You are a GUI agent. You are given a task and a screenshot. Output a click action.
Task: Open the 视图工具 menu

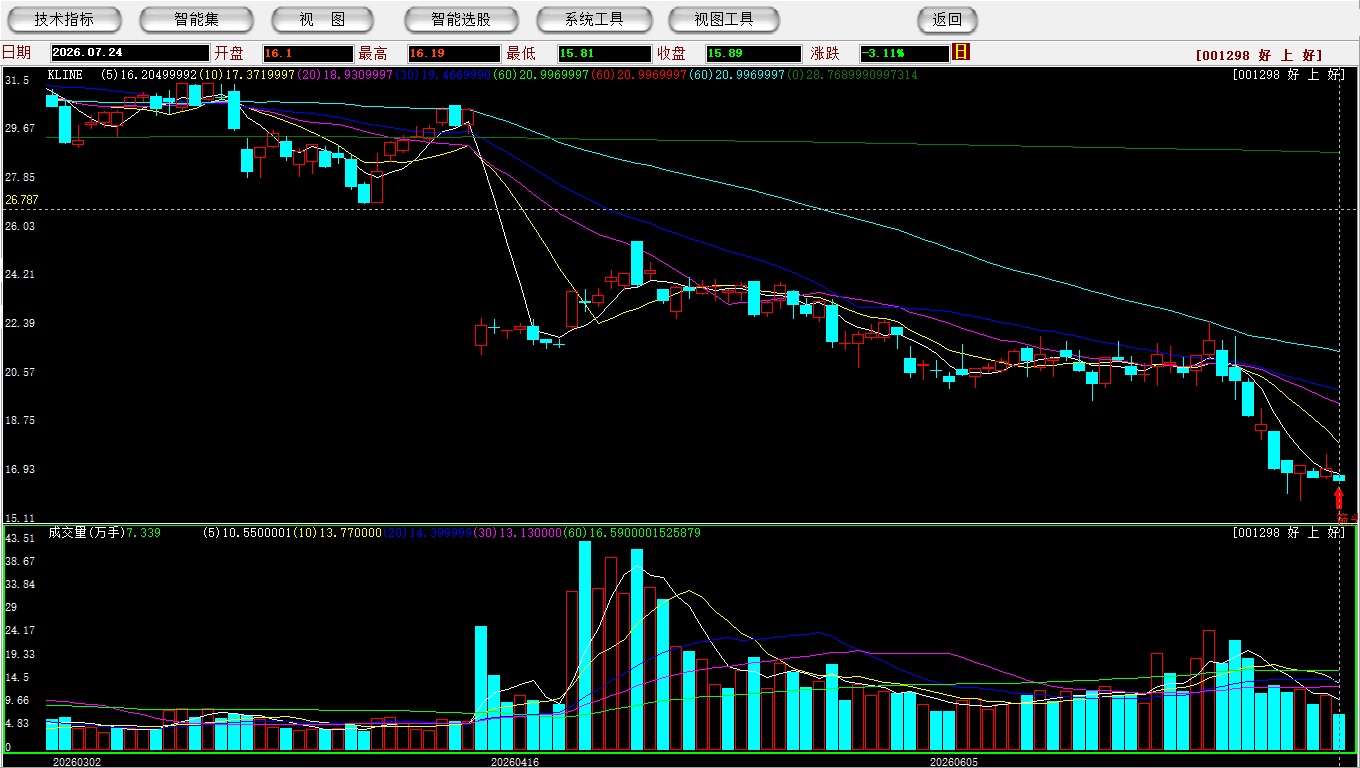pyautogui.click(x=725, y=19)
